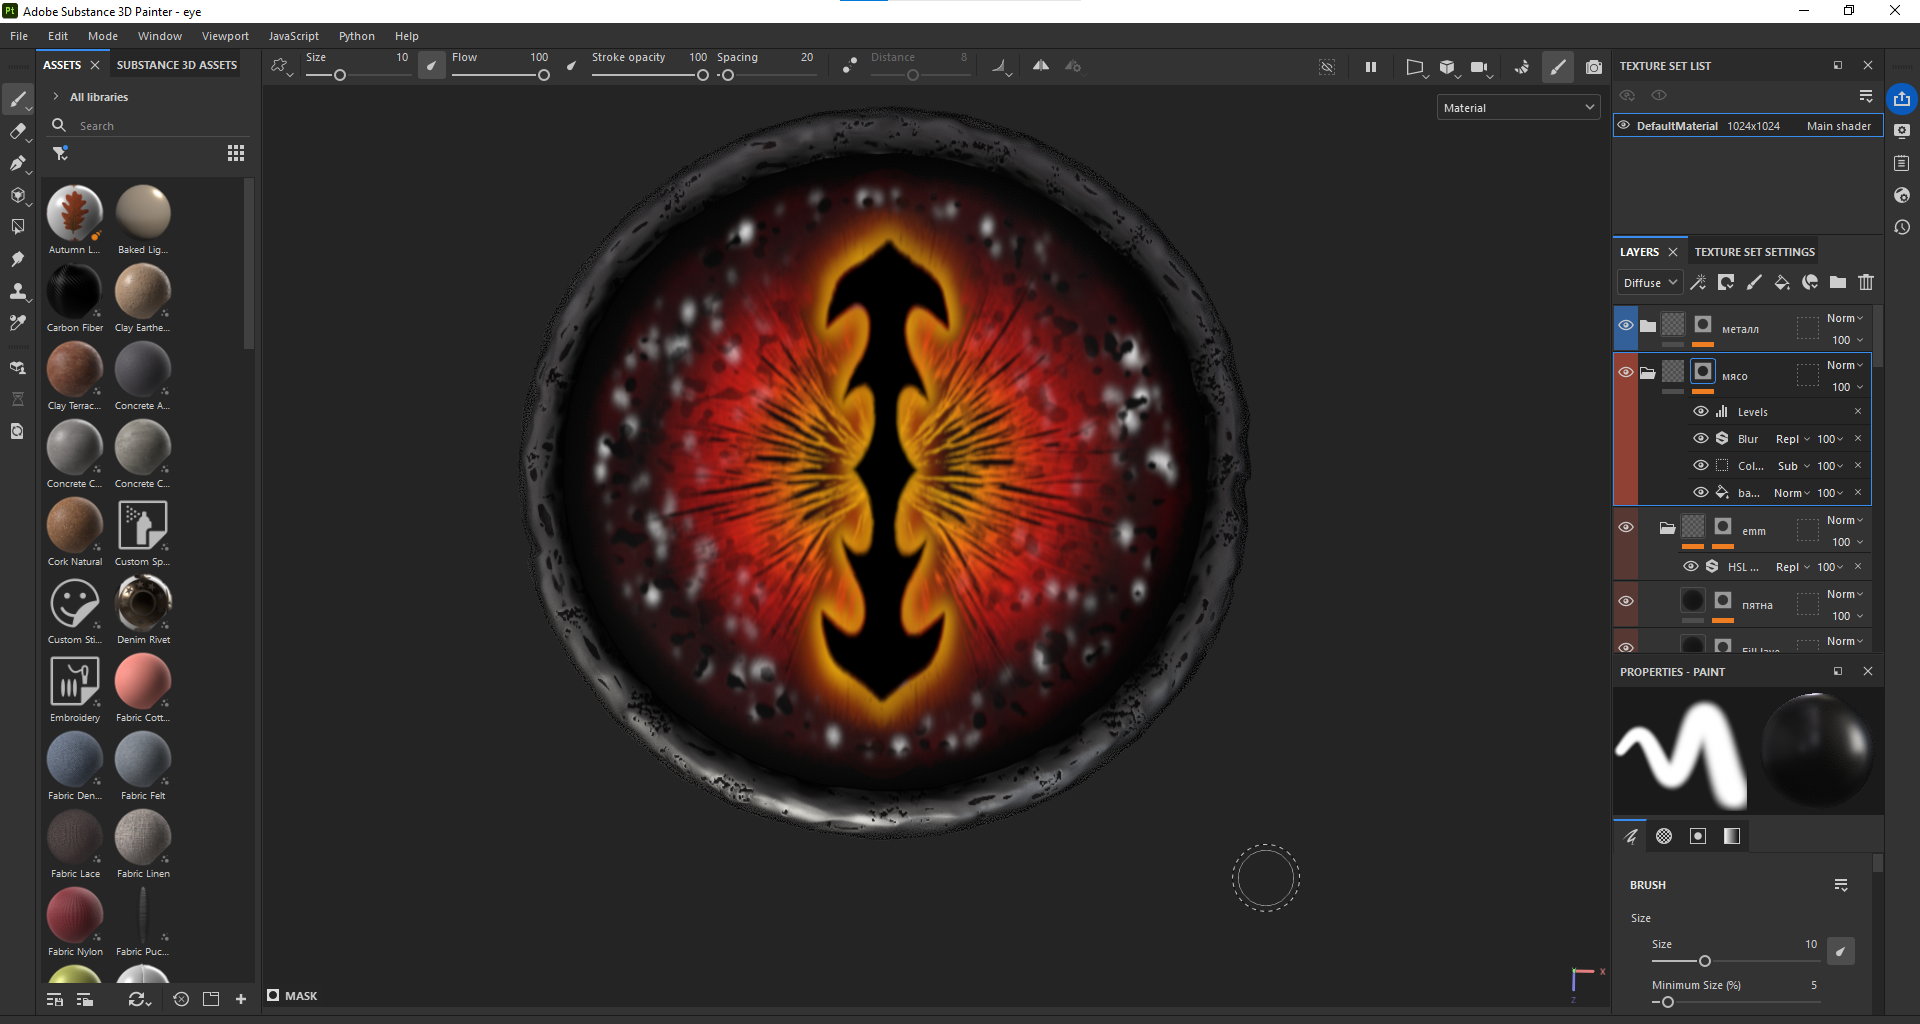Close the Properties - Paint panel
The image size is (1920, 1024).
pos(1867,671)
